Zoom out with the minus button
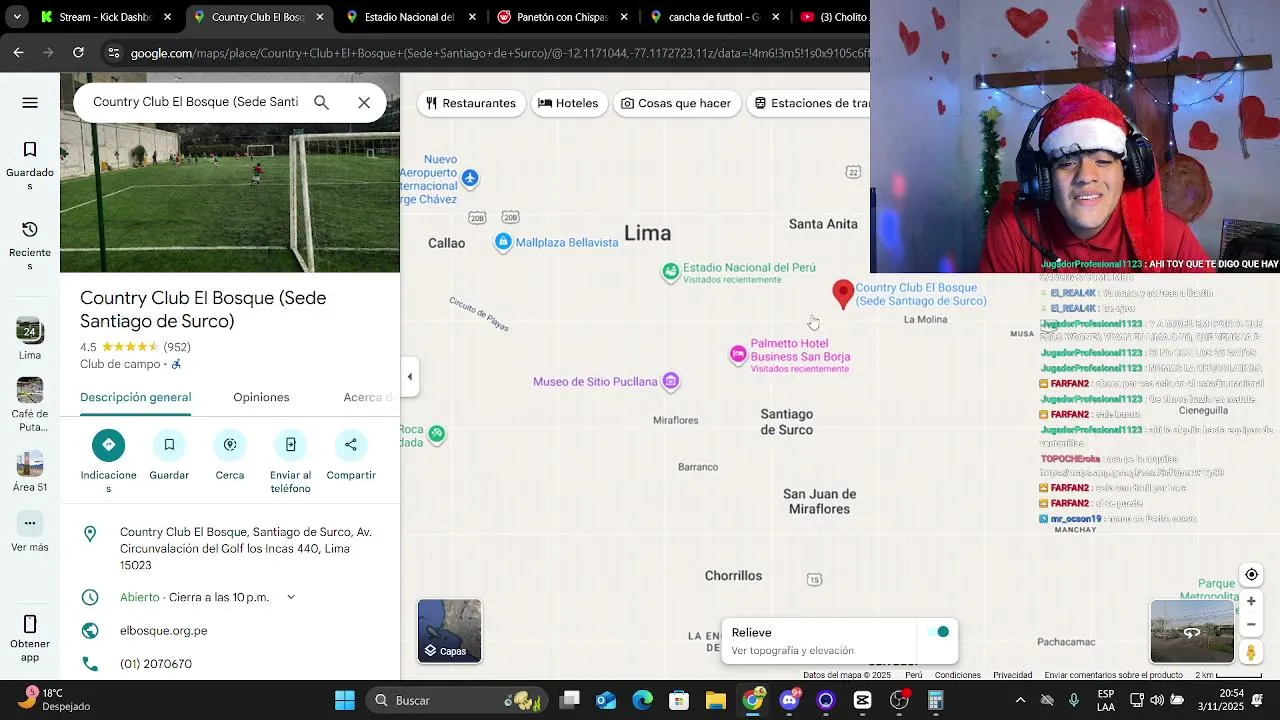The image size is (1280, 720). [1251, 624]
